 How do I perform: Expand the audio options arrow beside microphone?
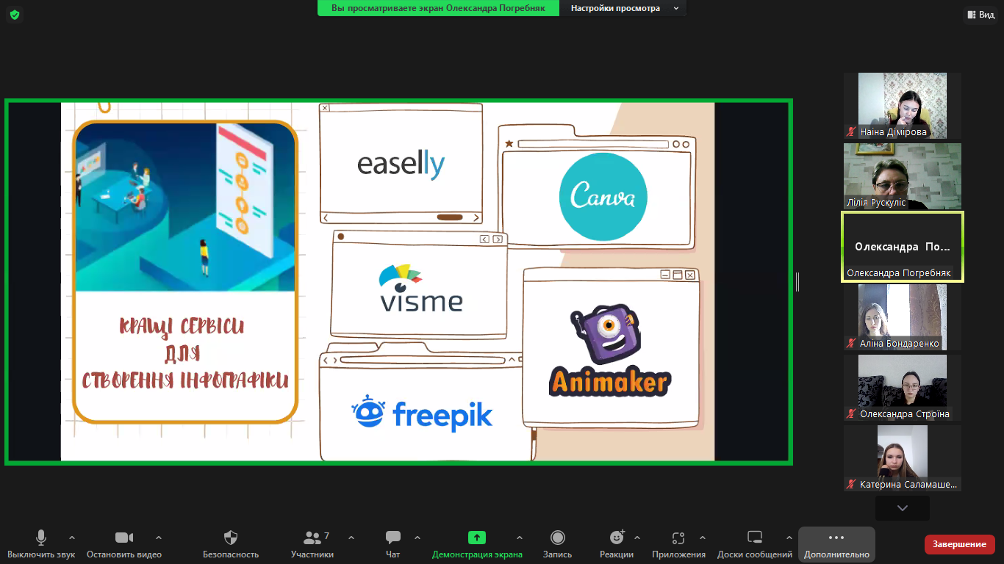(71, 537)
